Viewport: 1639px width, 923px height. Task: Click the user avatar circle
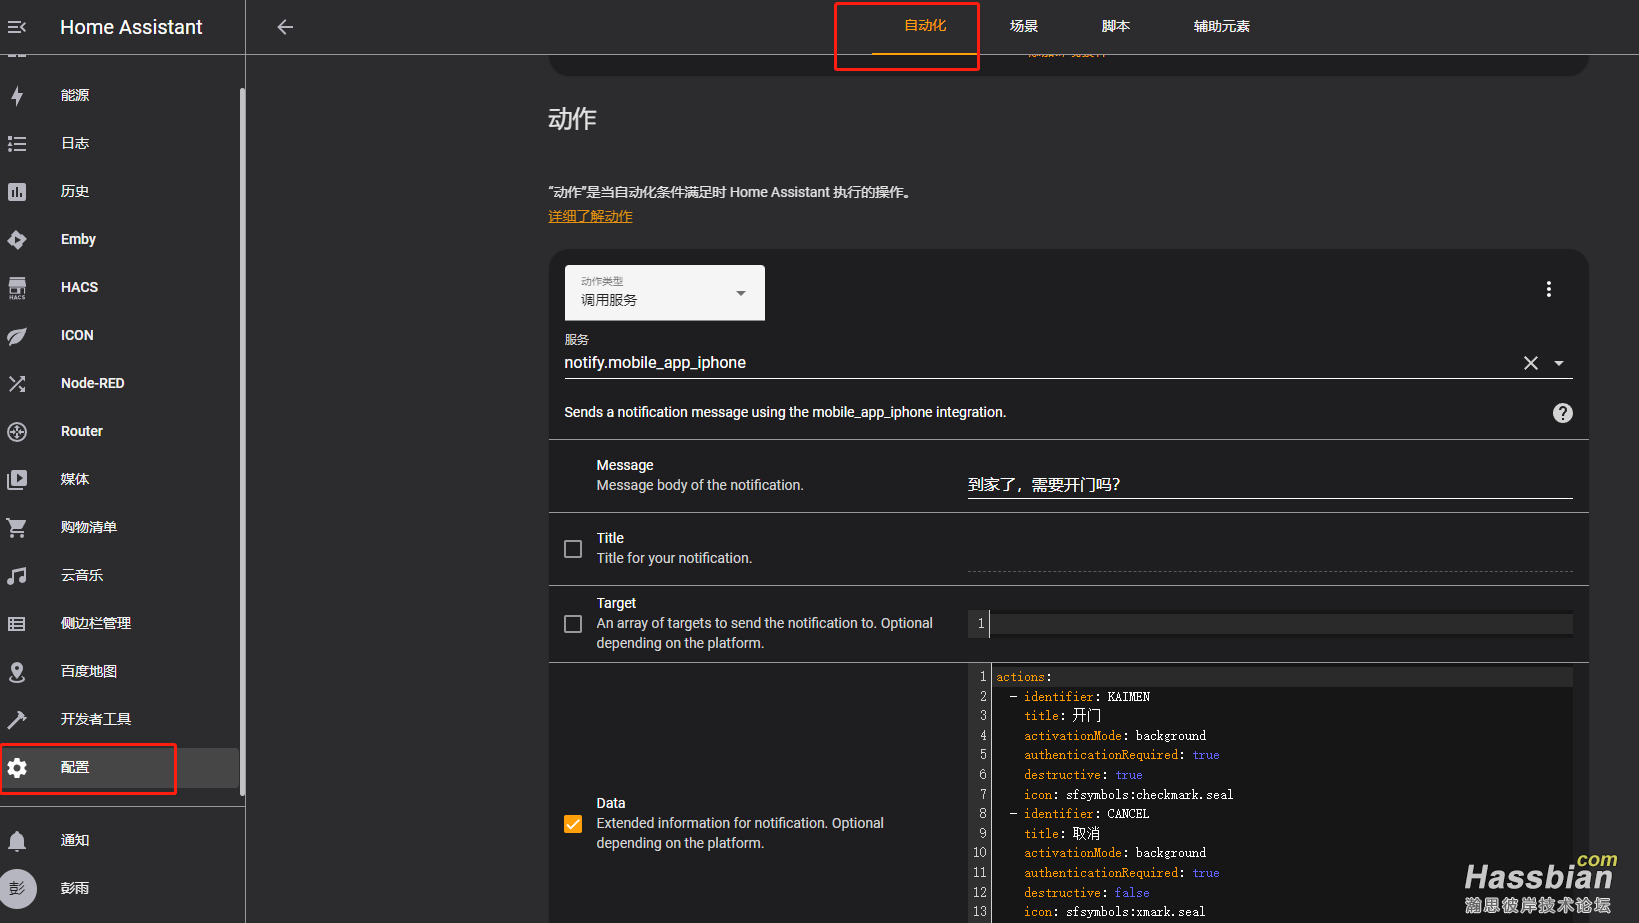[17, 888]
